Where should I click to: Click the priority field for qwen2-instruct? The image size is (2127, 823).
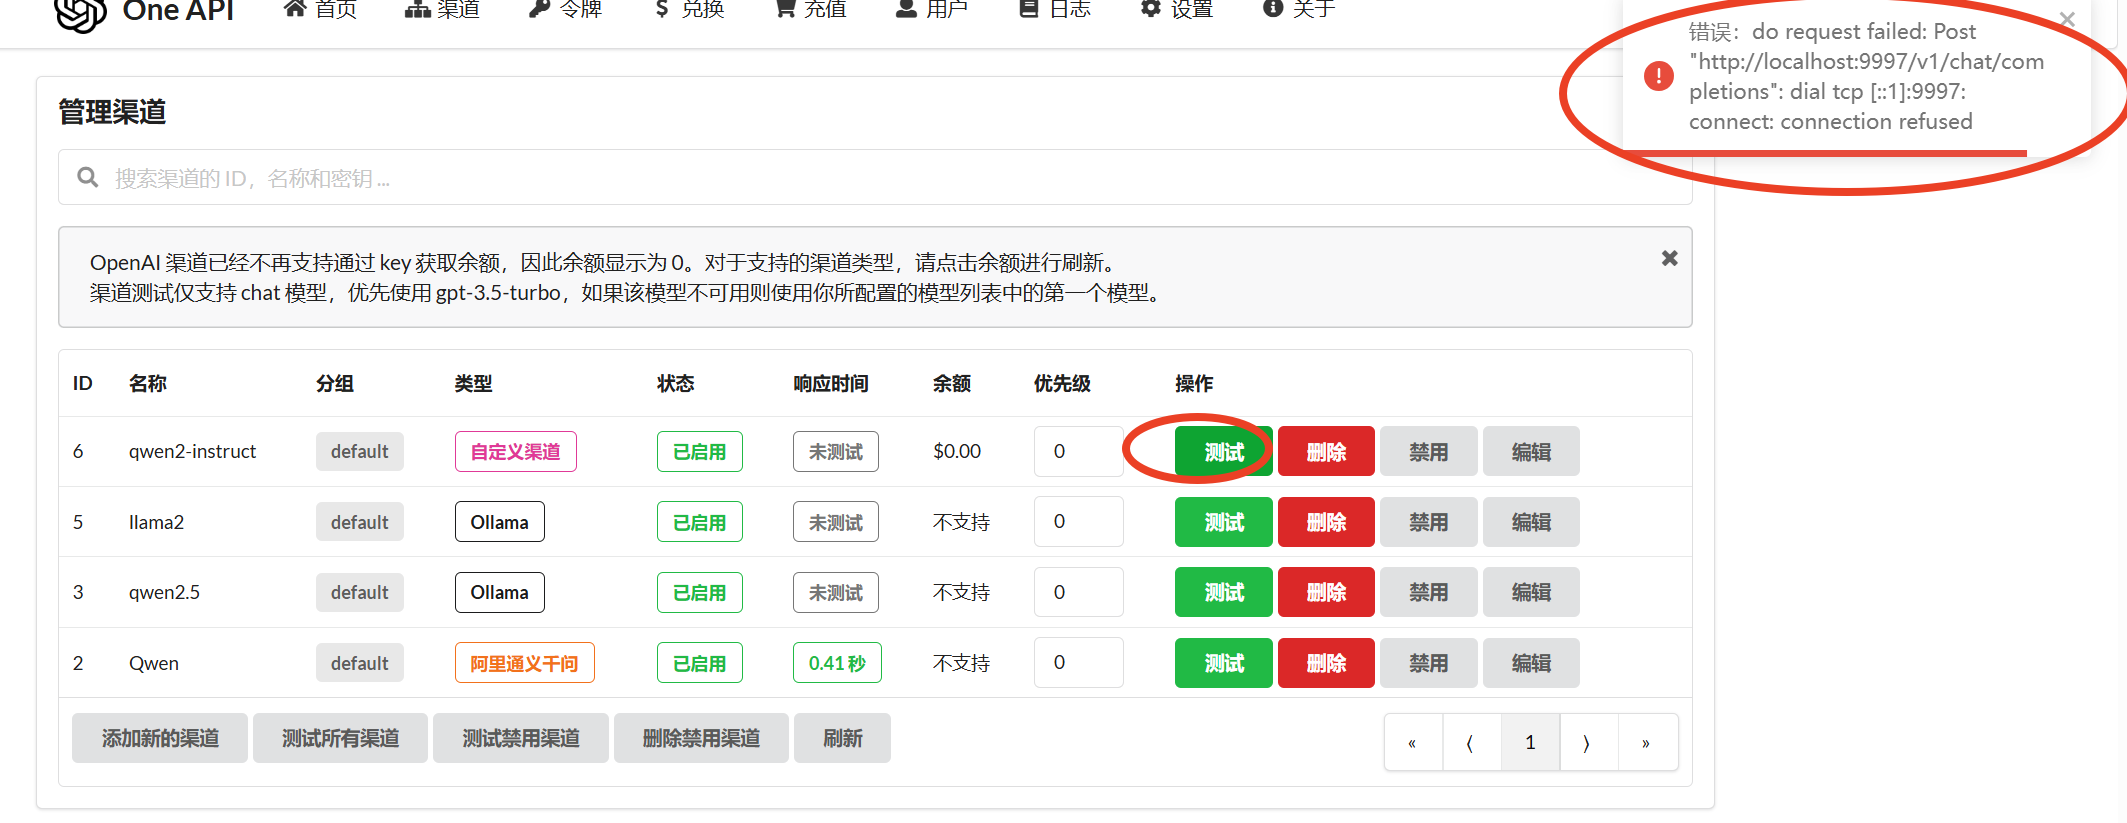(1078, 451)
